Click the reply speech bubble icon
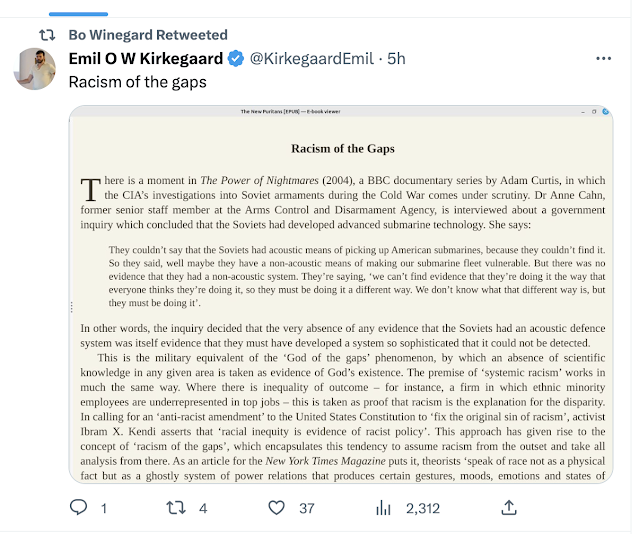Viewport: 639px width, 534px height. click(78, 508)
